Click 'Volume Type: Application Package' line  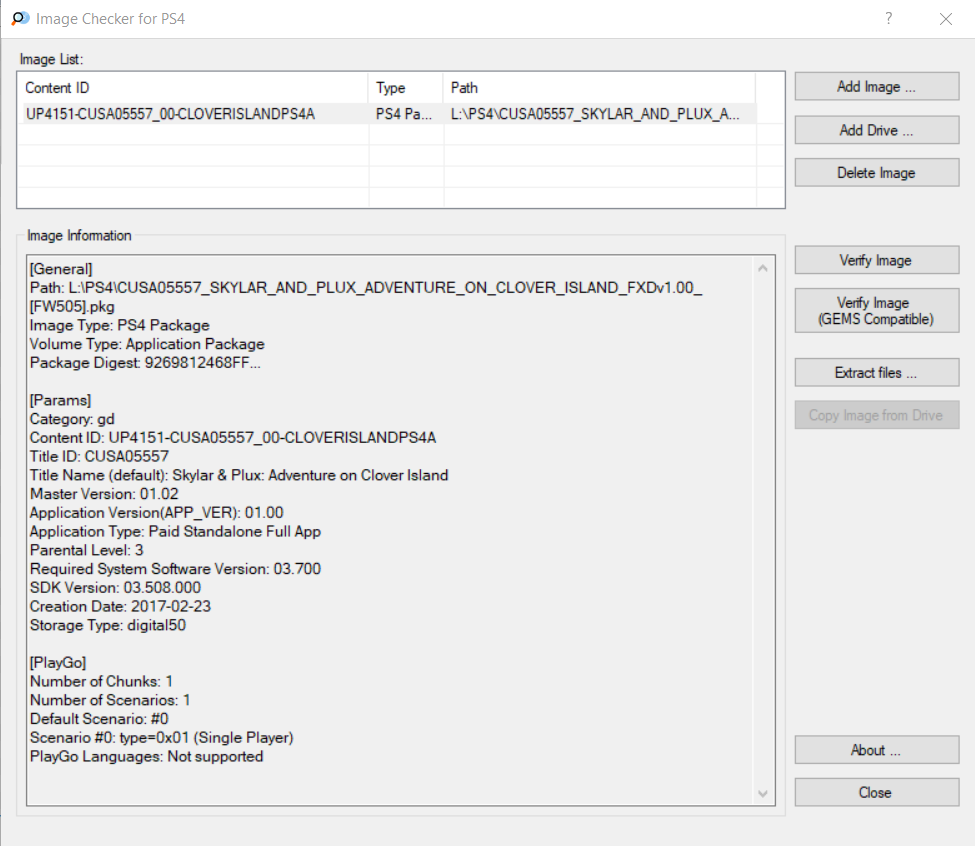147,344
